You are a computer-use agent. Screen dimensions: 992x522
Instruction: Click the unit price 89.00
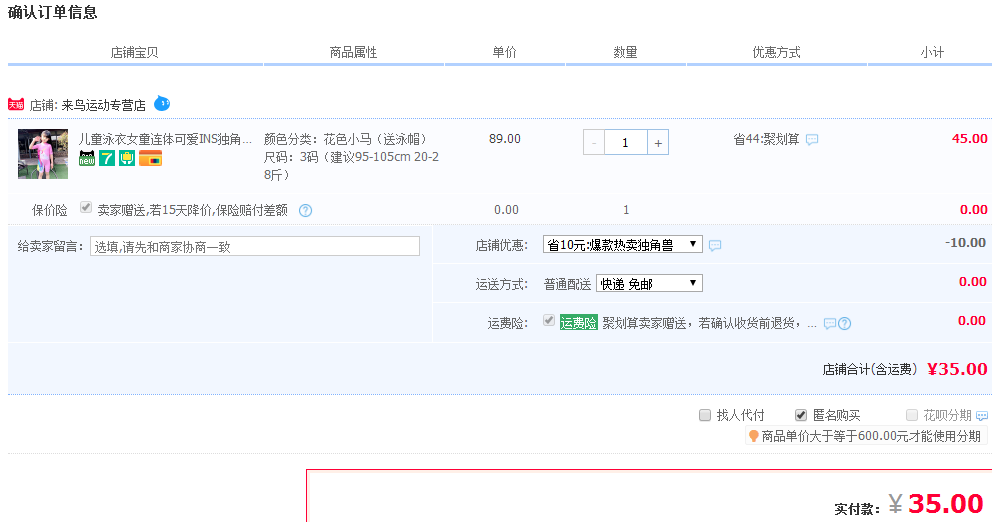[505, 139]
